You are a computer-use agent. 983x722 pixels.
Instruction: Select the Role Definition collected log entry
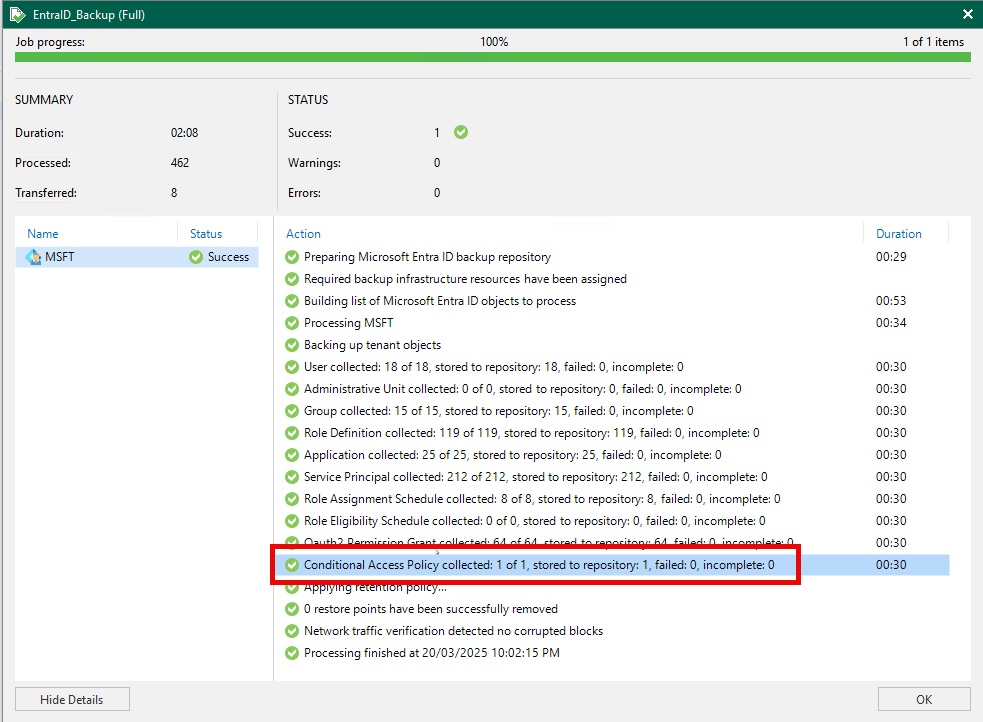pyautogui.click(x=531, y=433)
